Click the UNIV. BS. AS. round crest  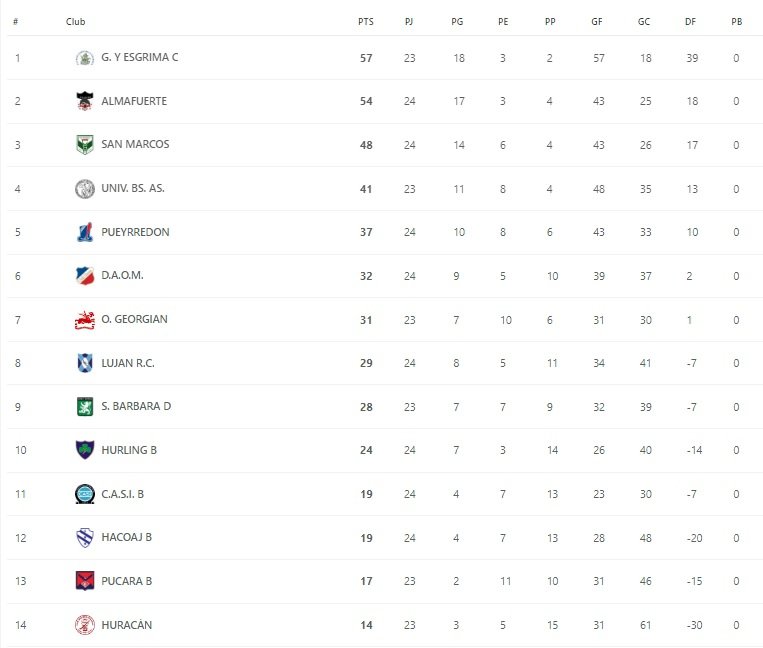[x=85, y=189]
